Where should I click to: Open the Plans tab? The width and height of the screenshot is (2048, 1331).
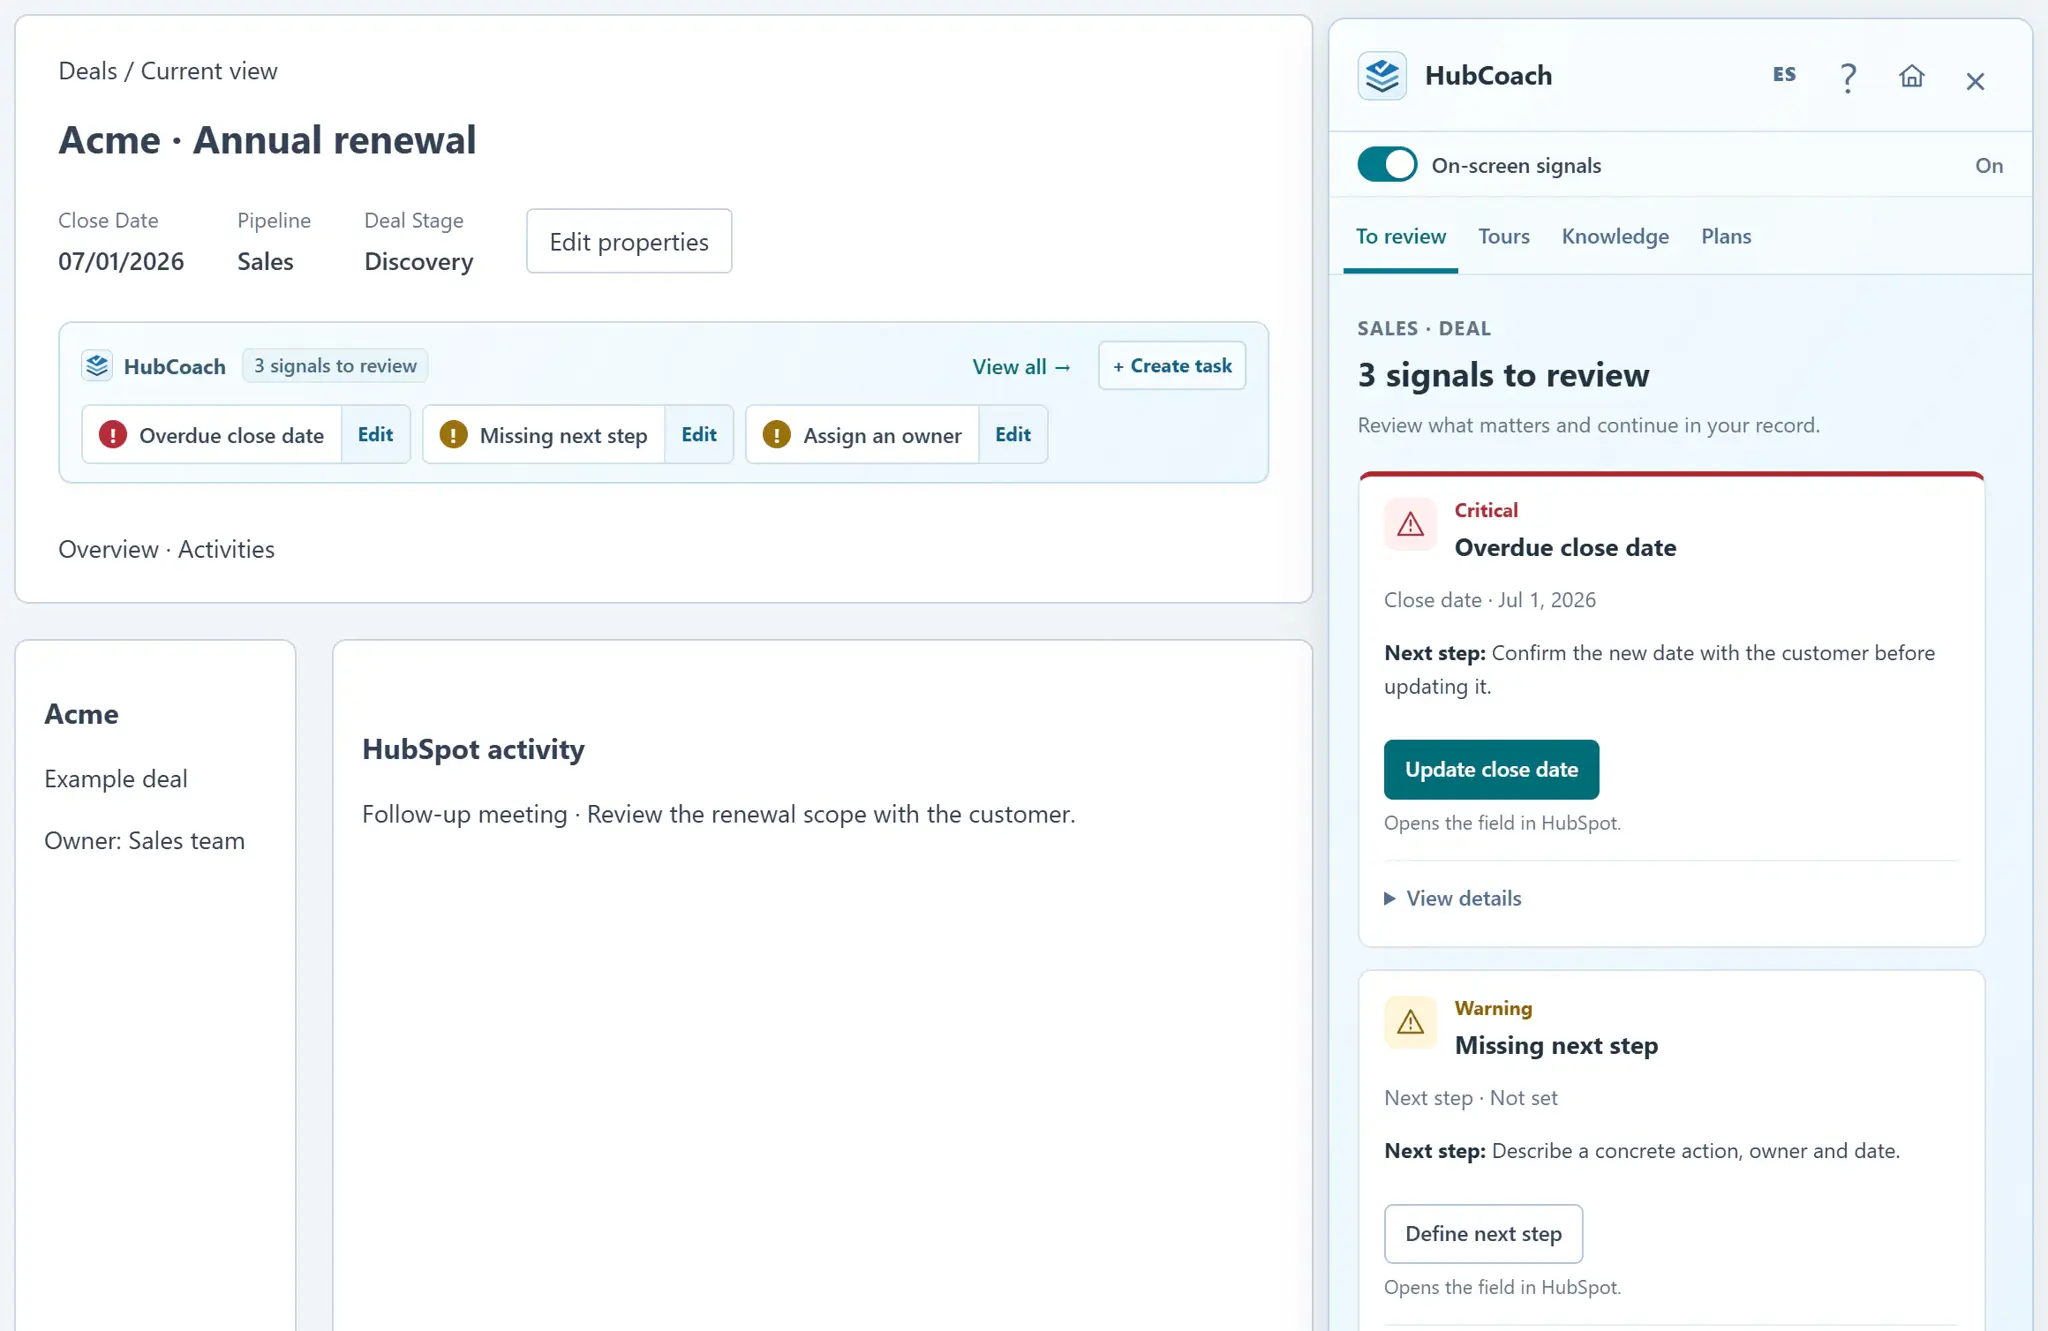[1726, 237]
